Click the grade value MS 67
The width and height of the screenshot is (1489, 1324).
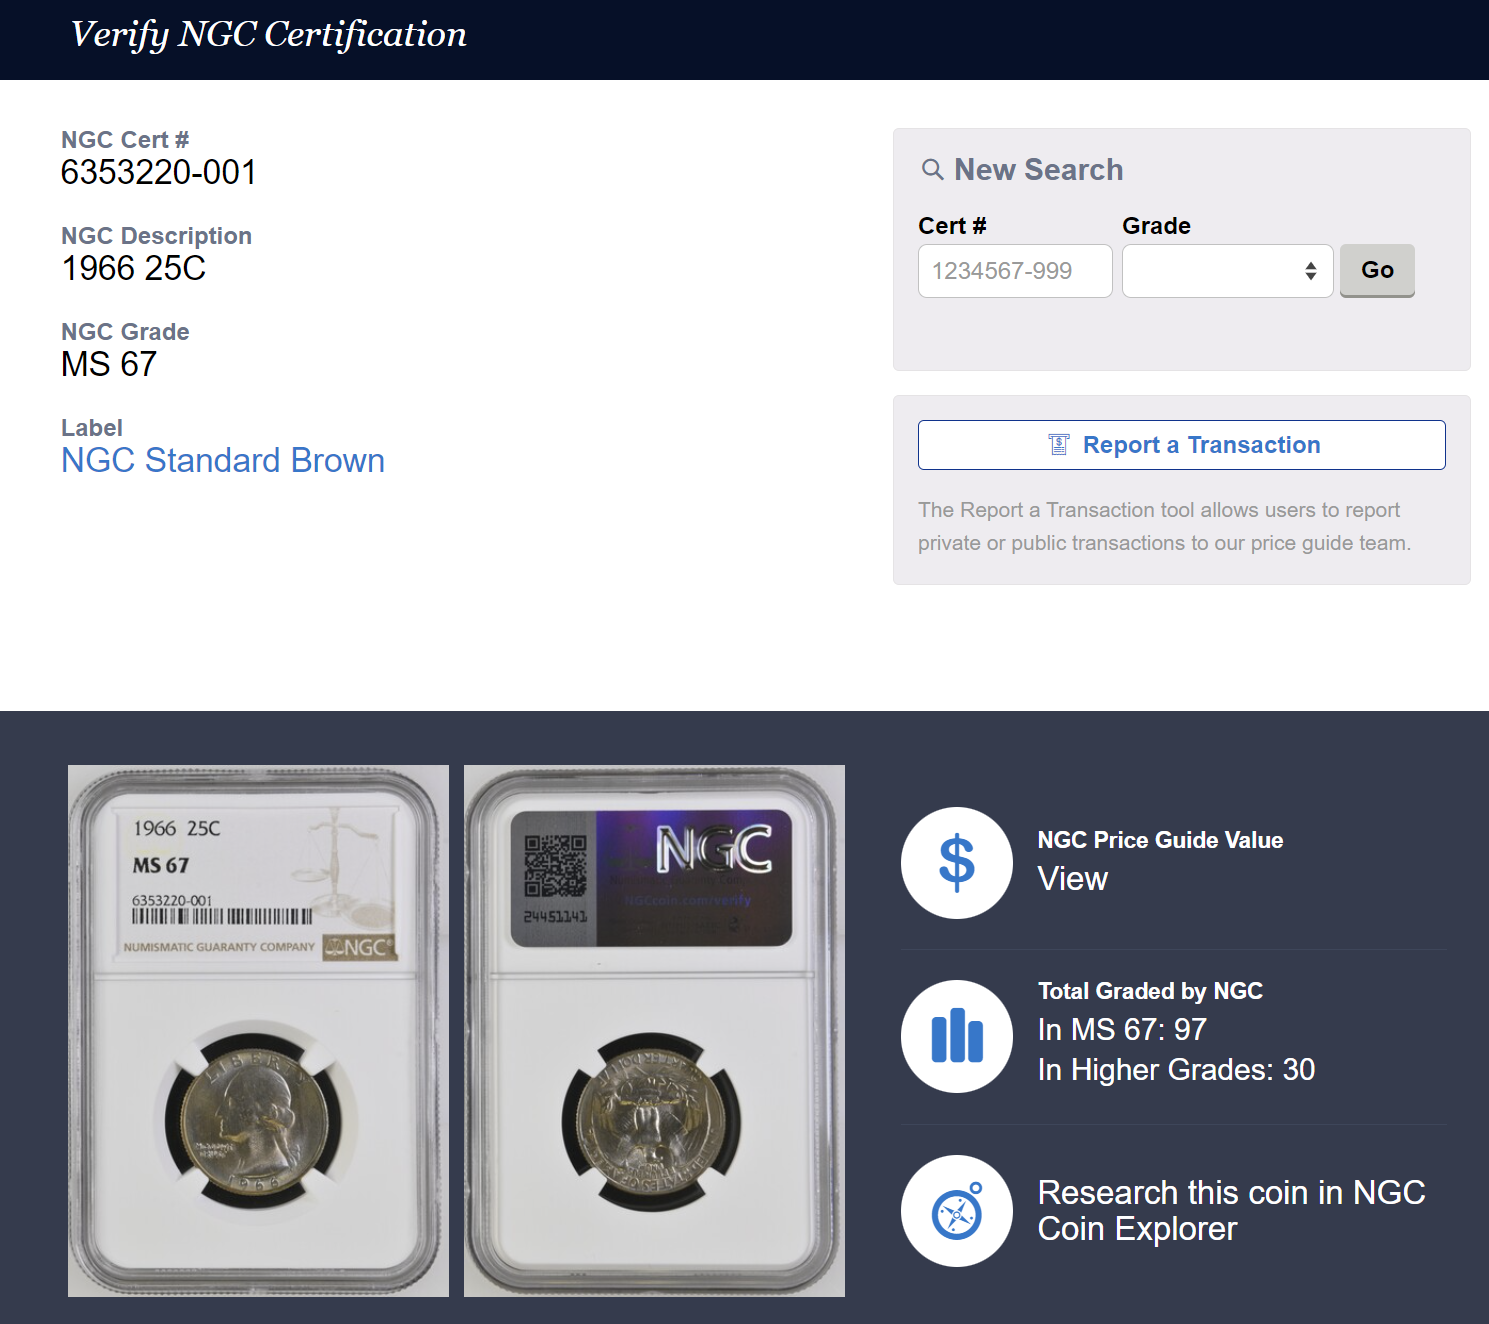tap(109, 364)
